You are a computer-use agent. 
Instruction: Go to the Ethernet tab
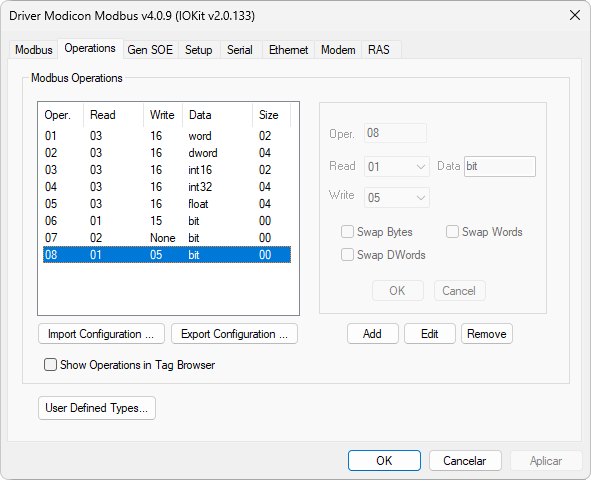[x=288, y=50]
